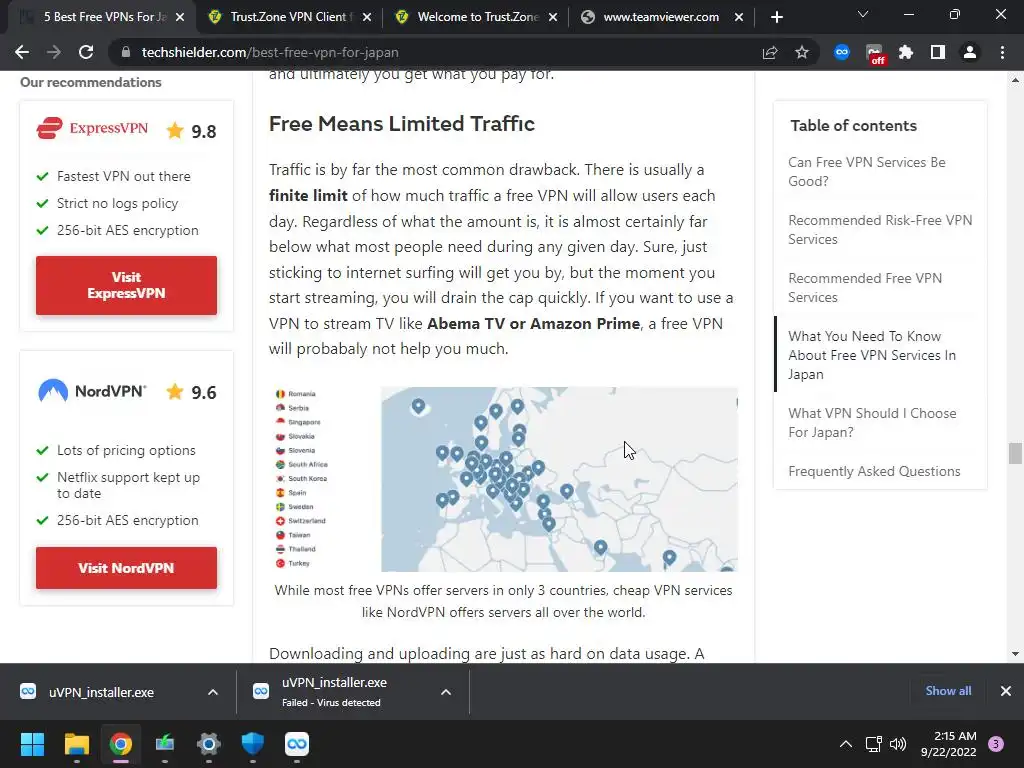Close the downloads bar
Viewport: 1024px width, 768px height.
pos(1006,691)
